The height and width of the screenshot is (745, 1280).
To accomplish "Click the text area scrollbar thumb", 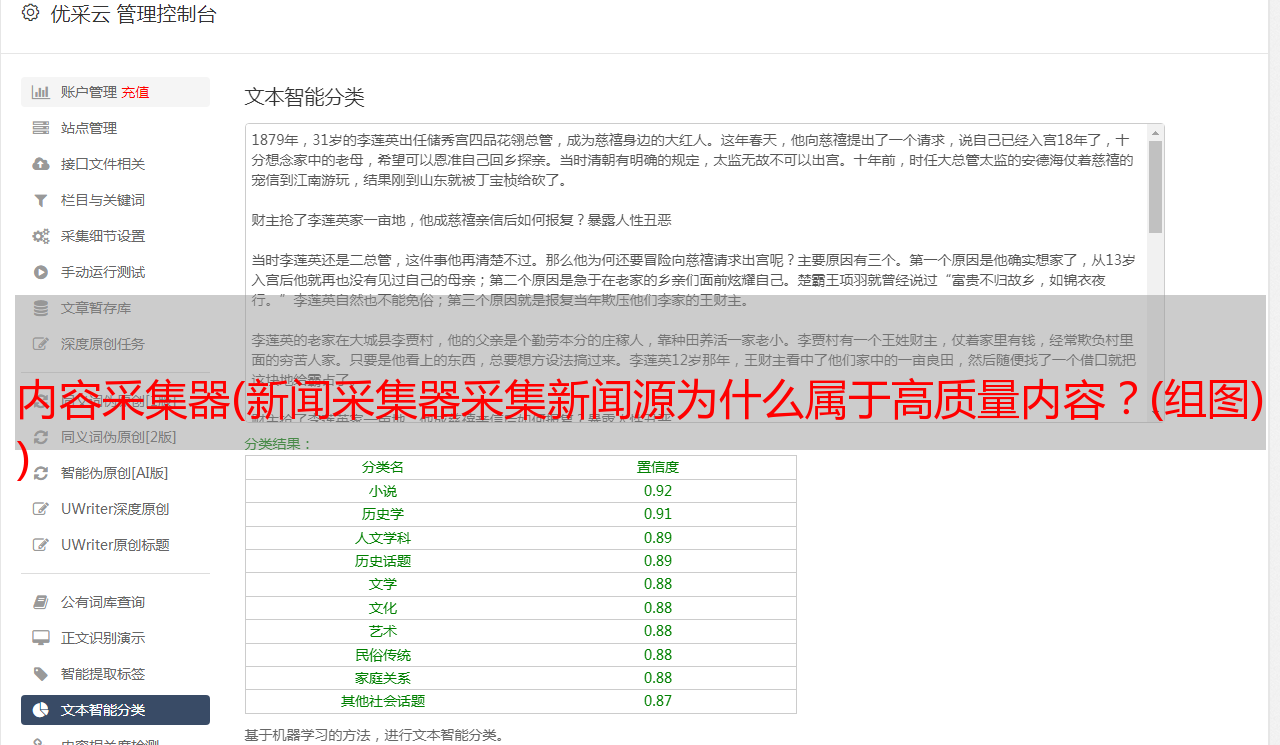I will click(1156, 186).
